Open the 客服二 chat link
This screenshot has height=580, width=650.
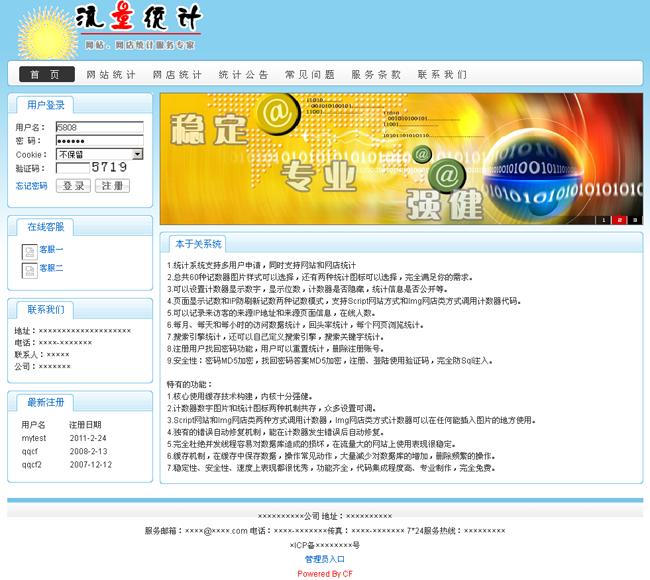coord(51,268)
